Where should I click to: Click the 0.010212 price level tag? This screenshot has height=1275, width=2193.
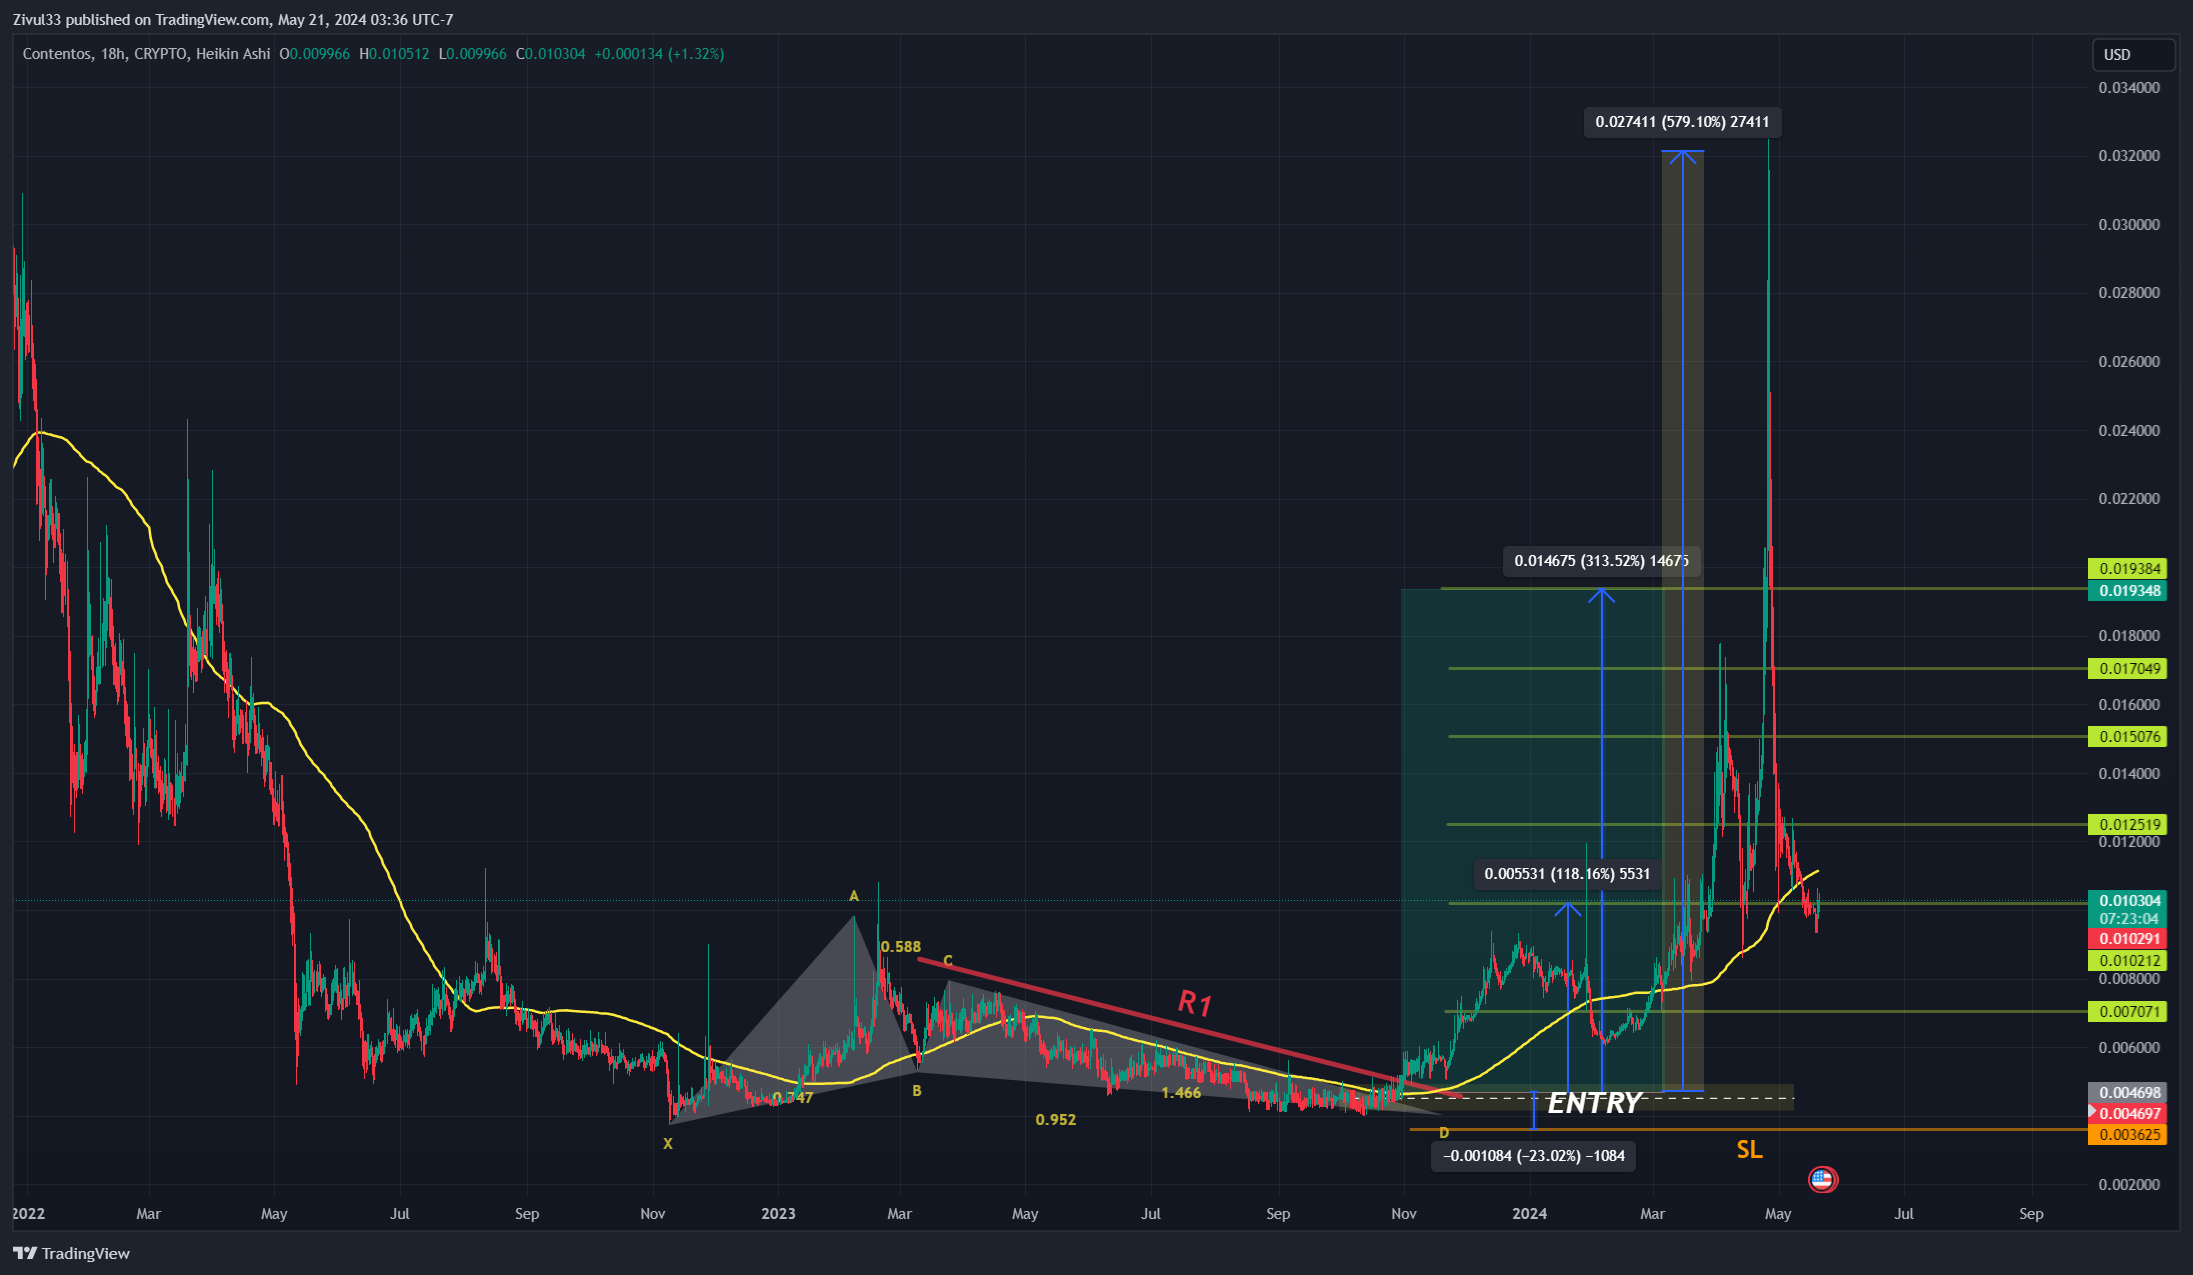point(2128,961)
